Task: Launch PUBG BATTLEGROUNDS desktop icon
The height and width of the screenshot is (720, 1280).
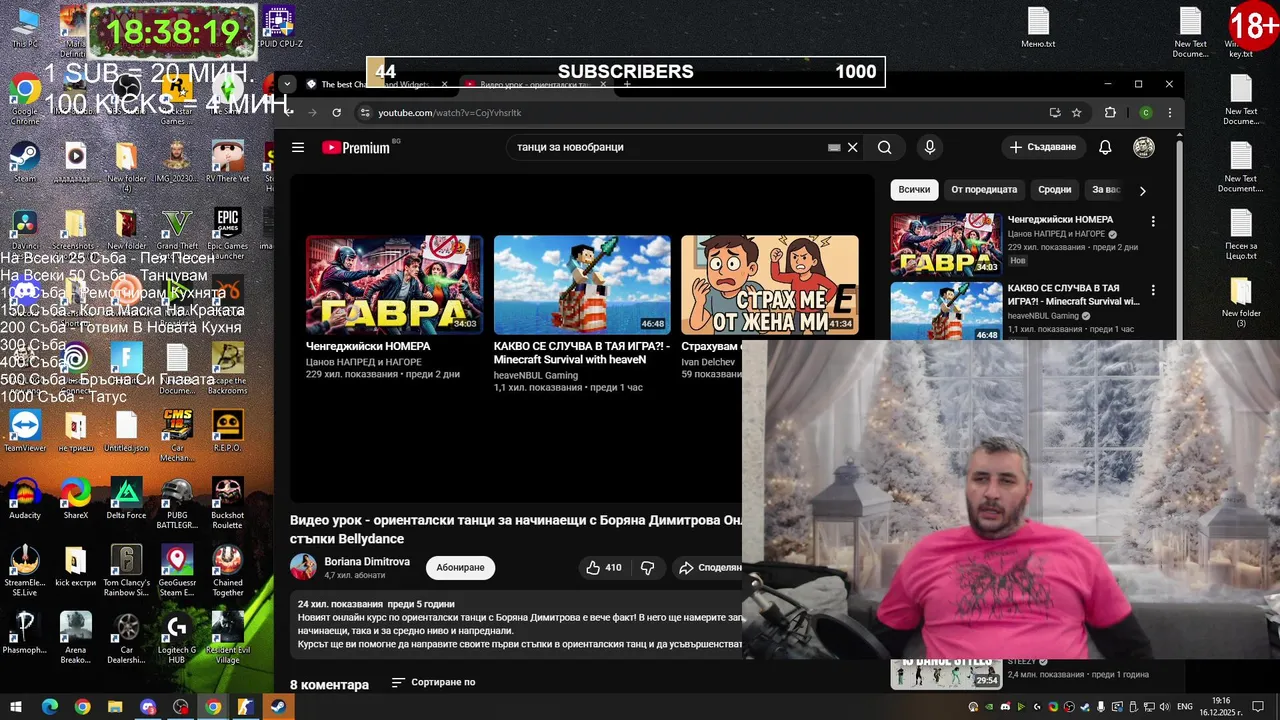Action: 177,504
